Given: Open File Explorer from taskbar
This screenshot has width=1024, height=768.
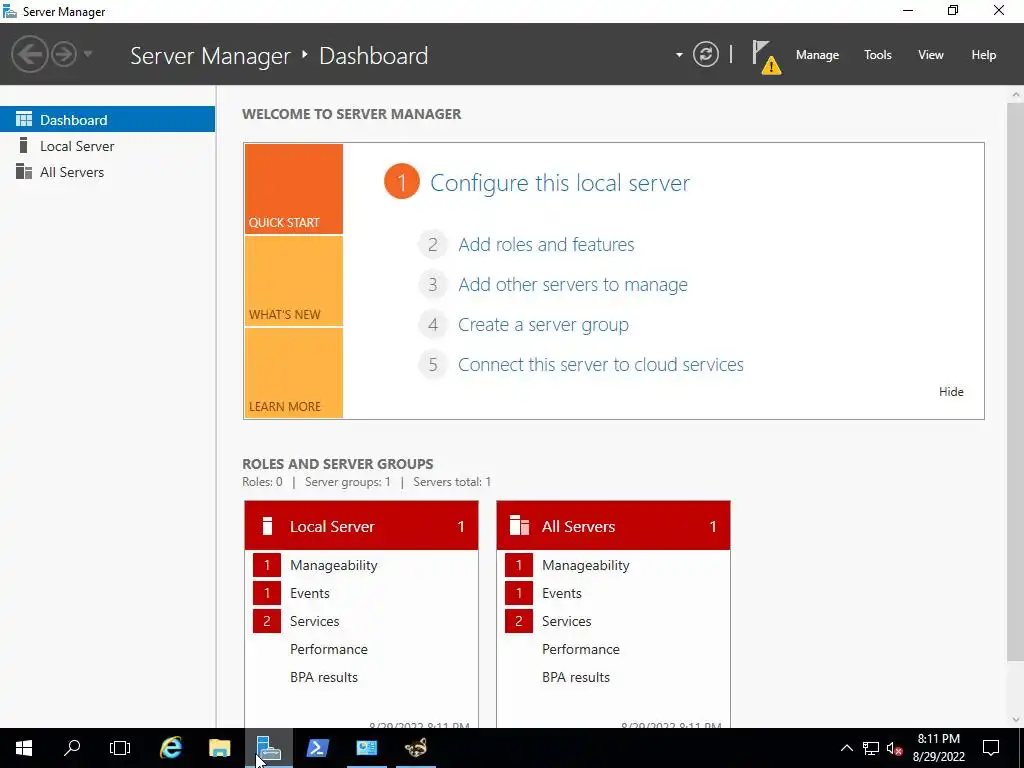Looking at the screenshot, I should [x=220, y=748].
